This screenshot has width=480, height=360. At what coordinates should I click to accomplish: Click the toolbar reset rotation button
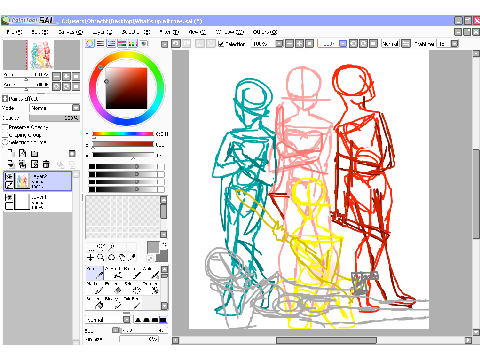pyautogui.click(x=373, y=44)
